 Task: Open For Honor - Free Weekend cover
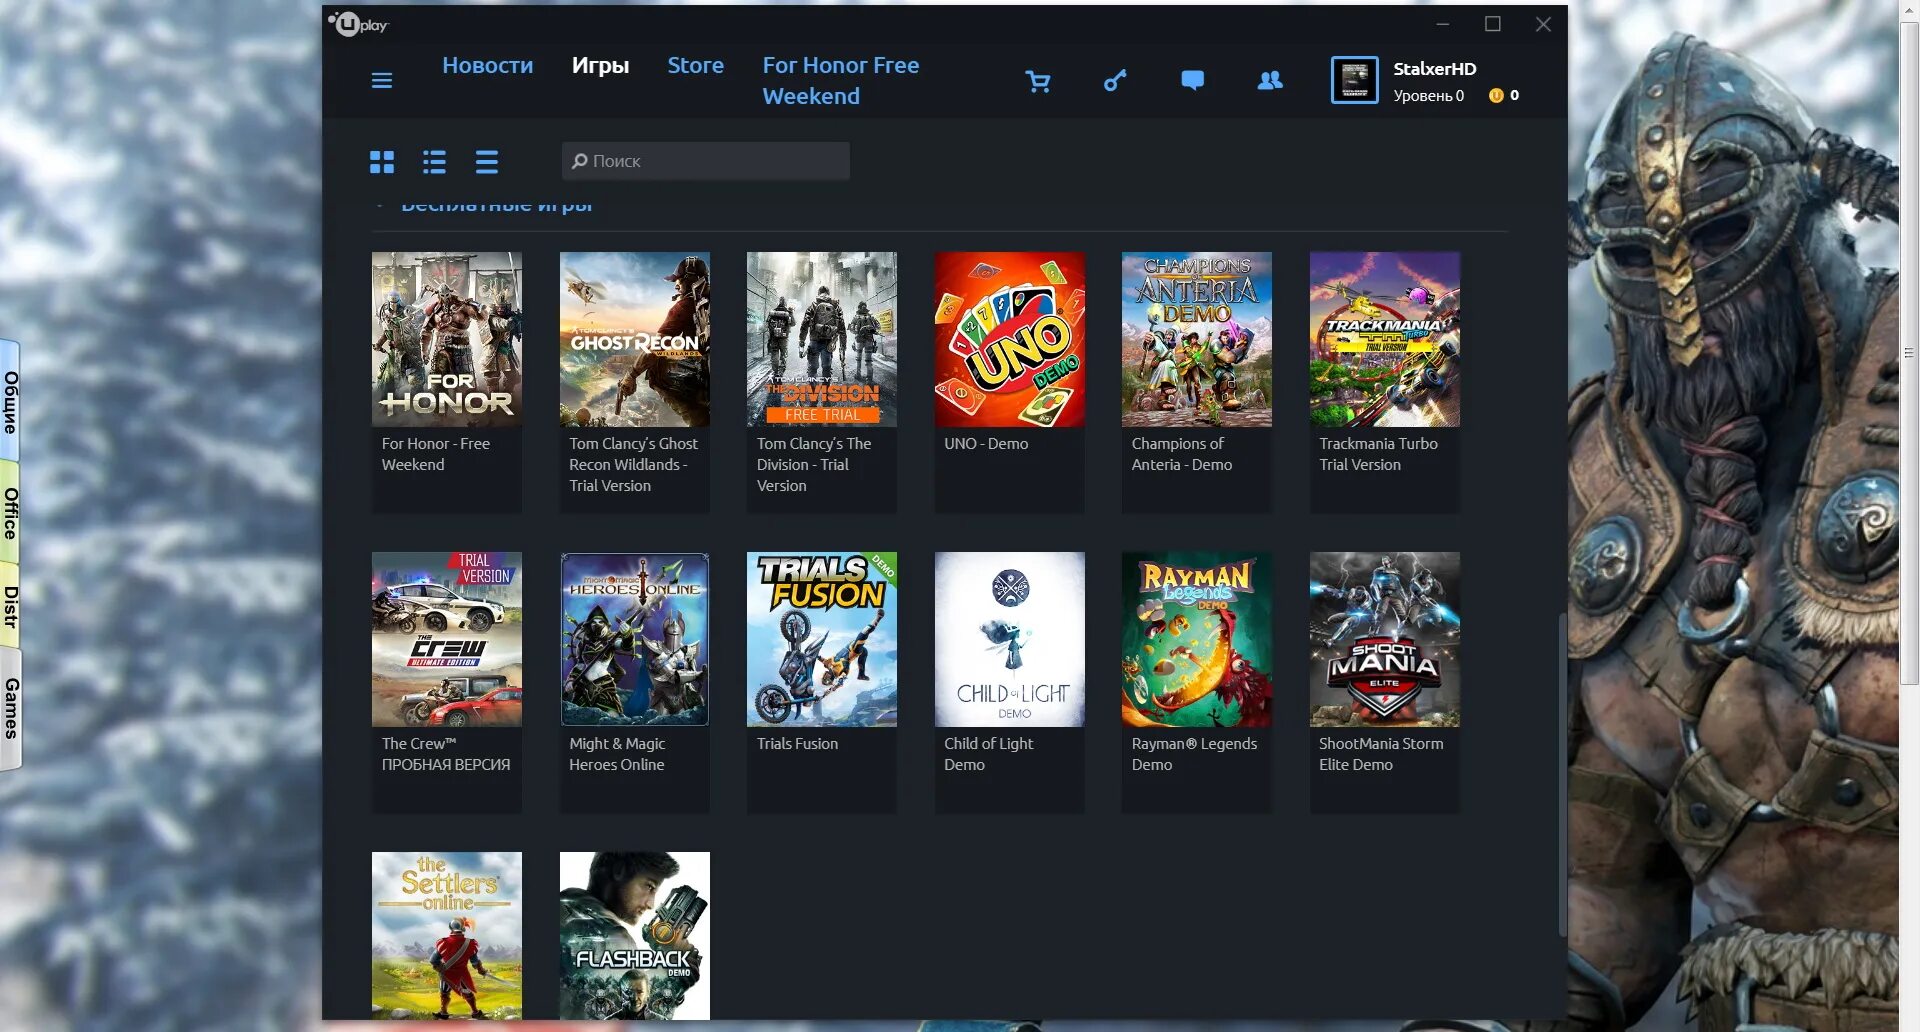tap(447, 339)
